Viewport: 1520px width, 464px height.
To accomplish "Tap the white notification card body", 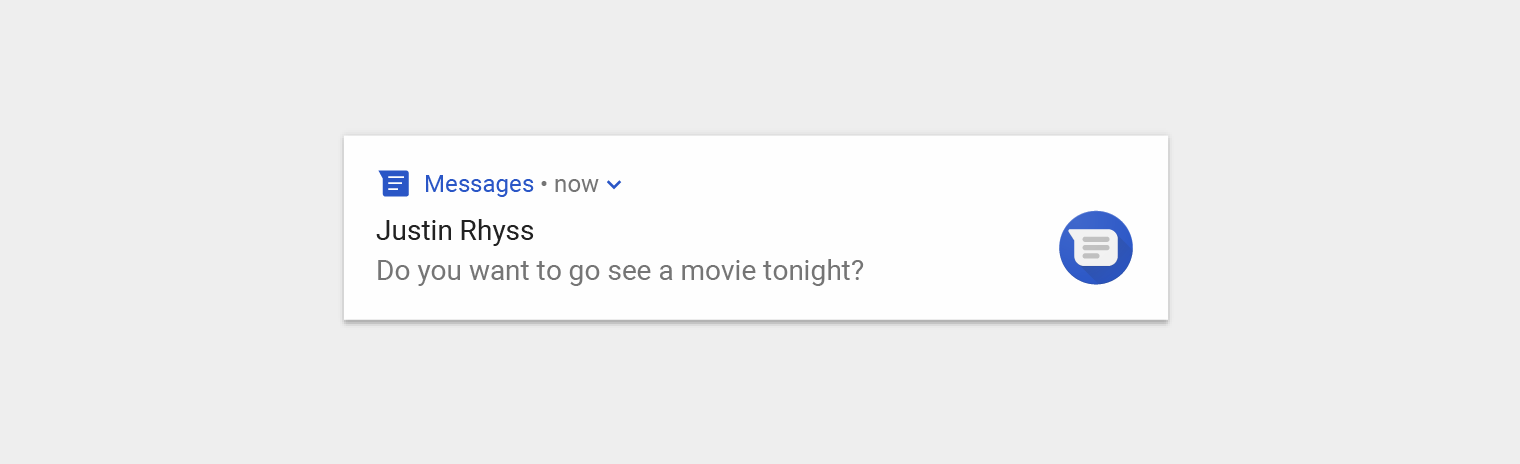I will click(756, 228).
